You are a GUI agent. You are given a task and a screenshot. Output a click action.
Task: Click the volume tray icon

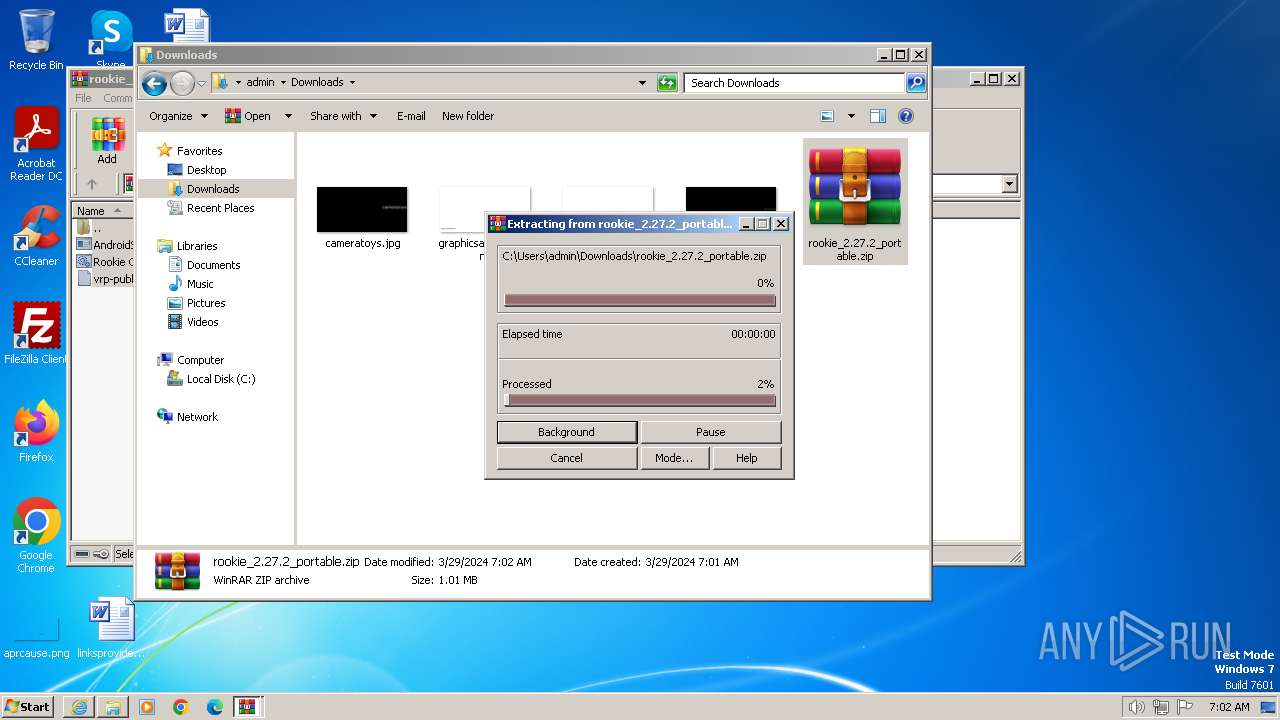(1137, 707)
